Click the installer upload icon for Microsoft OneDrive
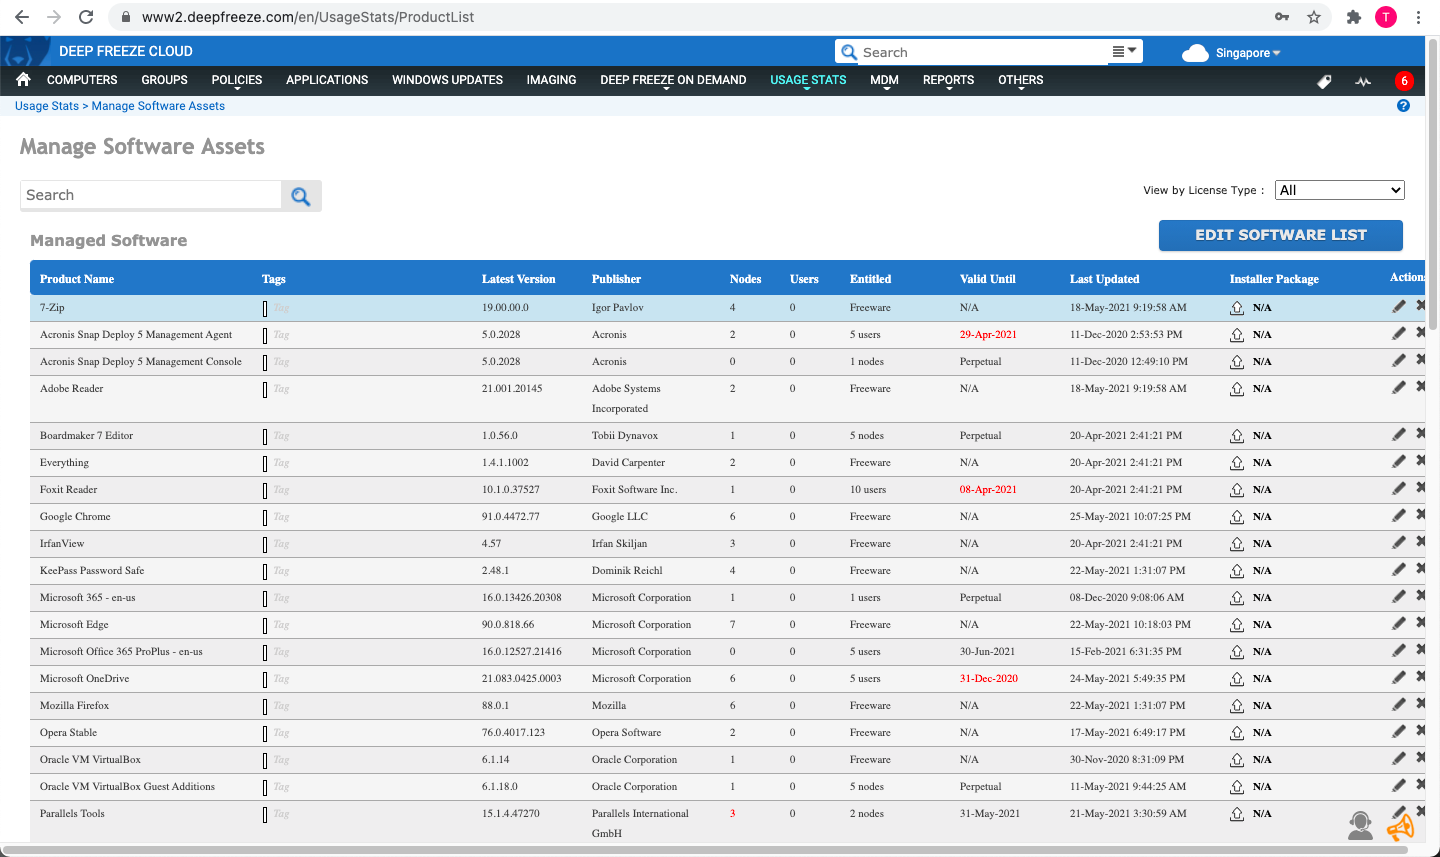Viewport: 1440px width, 857px height. coord(1237,679)
